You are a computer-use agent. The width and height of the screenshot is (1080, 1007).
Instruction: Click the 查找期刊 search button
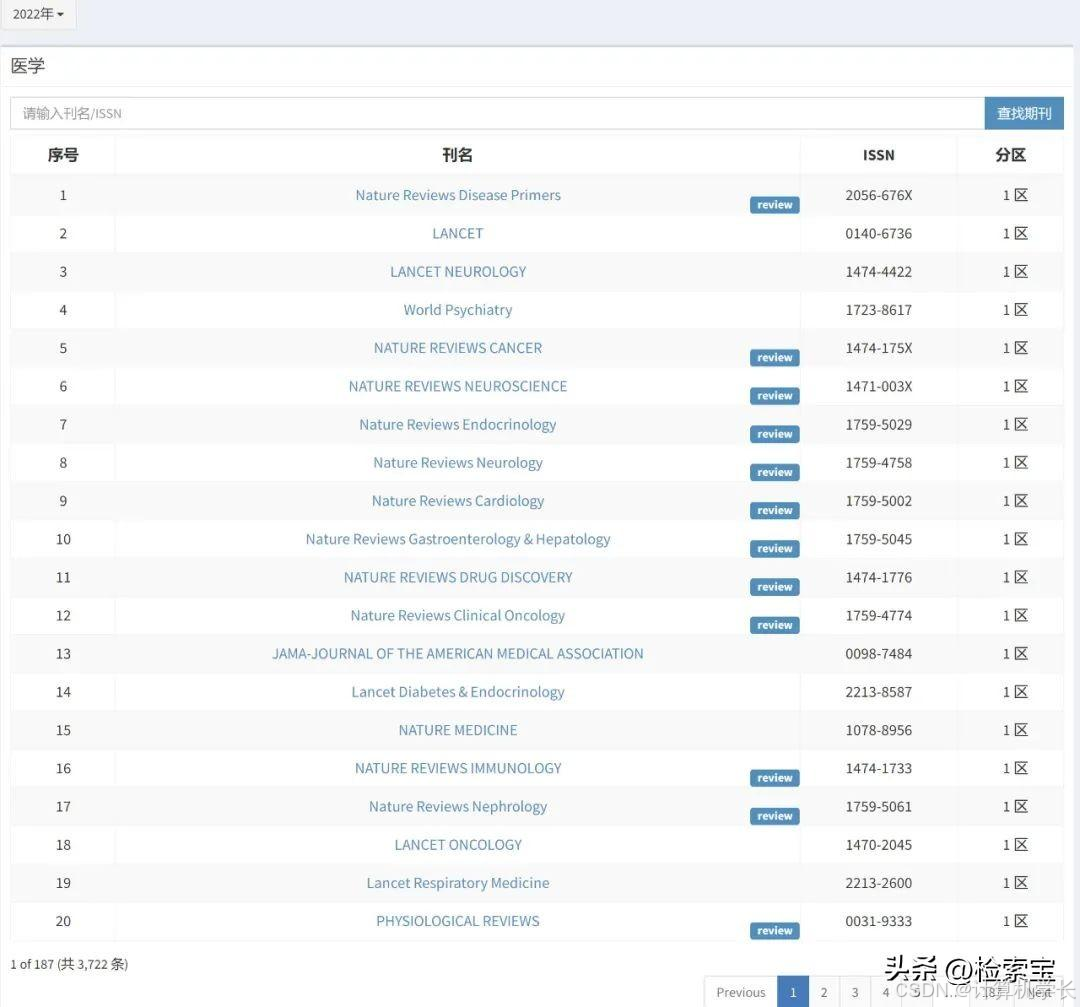(1024, 113)
